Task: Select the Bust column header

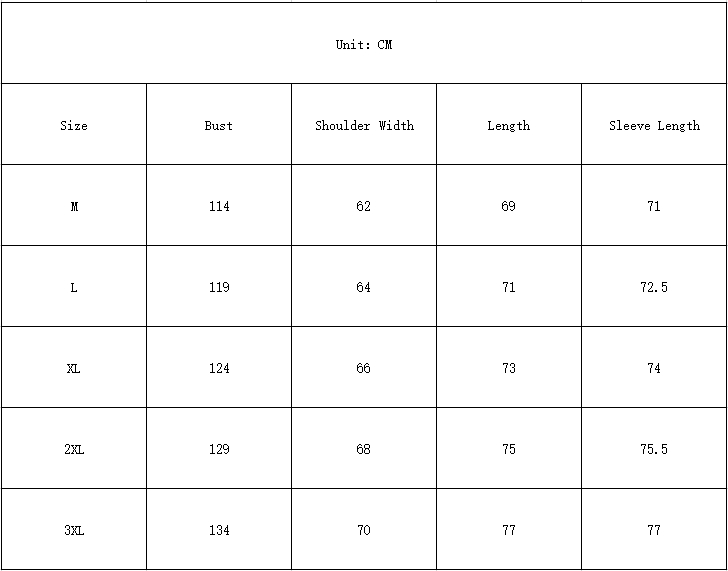Action: (219, 126)
